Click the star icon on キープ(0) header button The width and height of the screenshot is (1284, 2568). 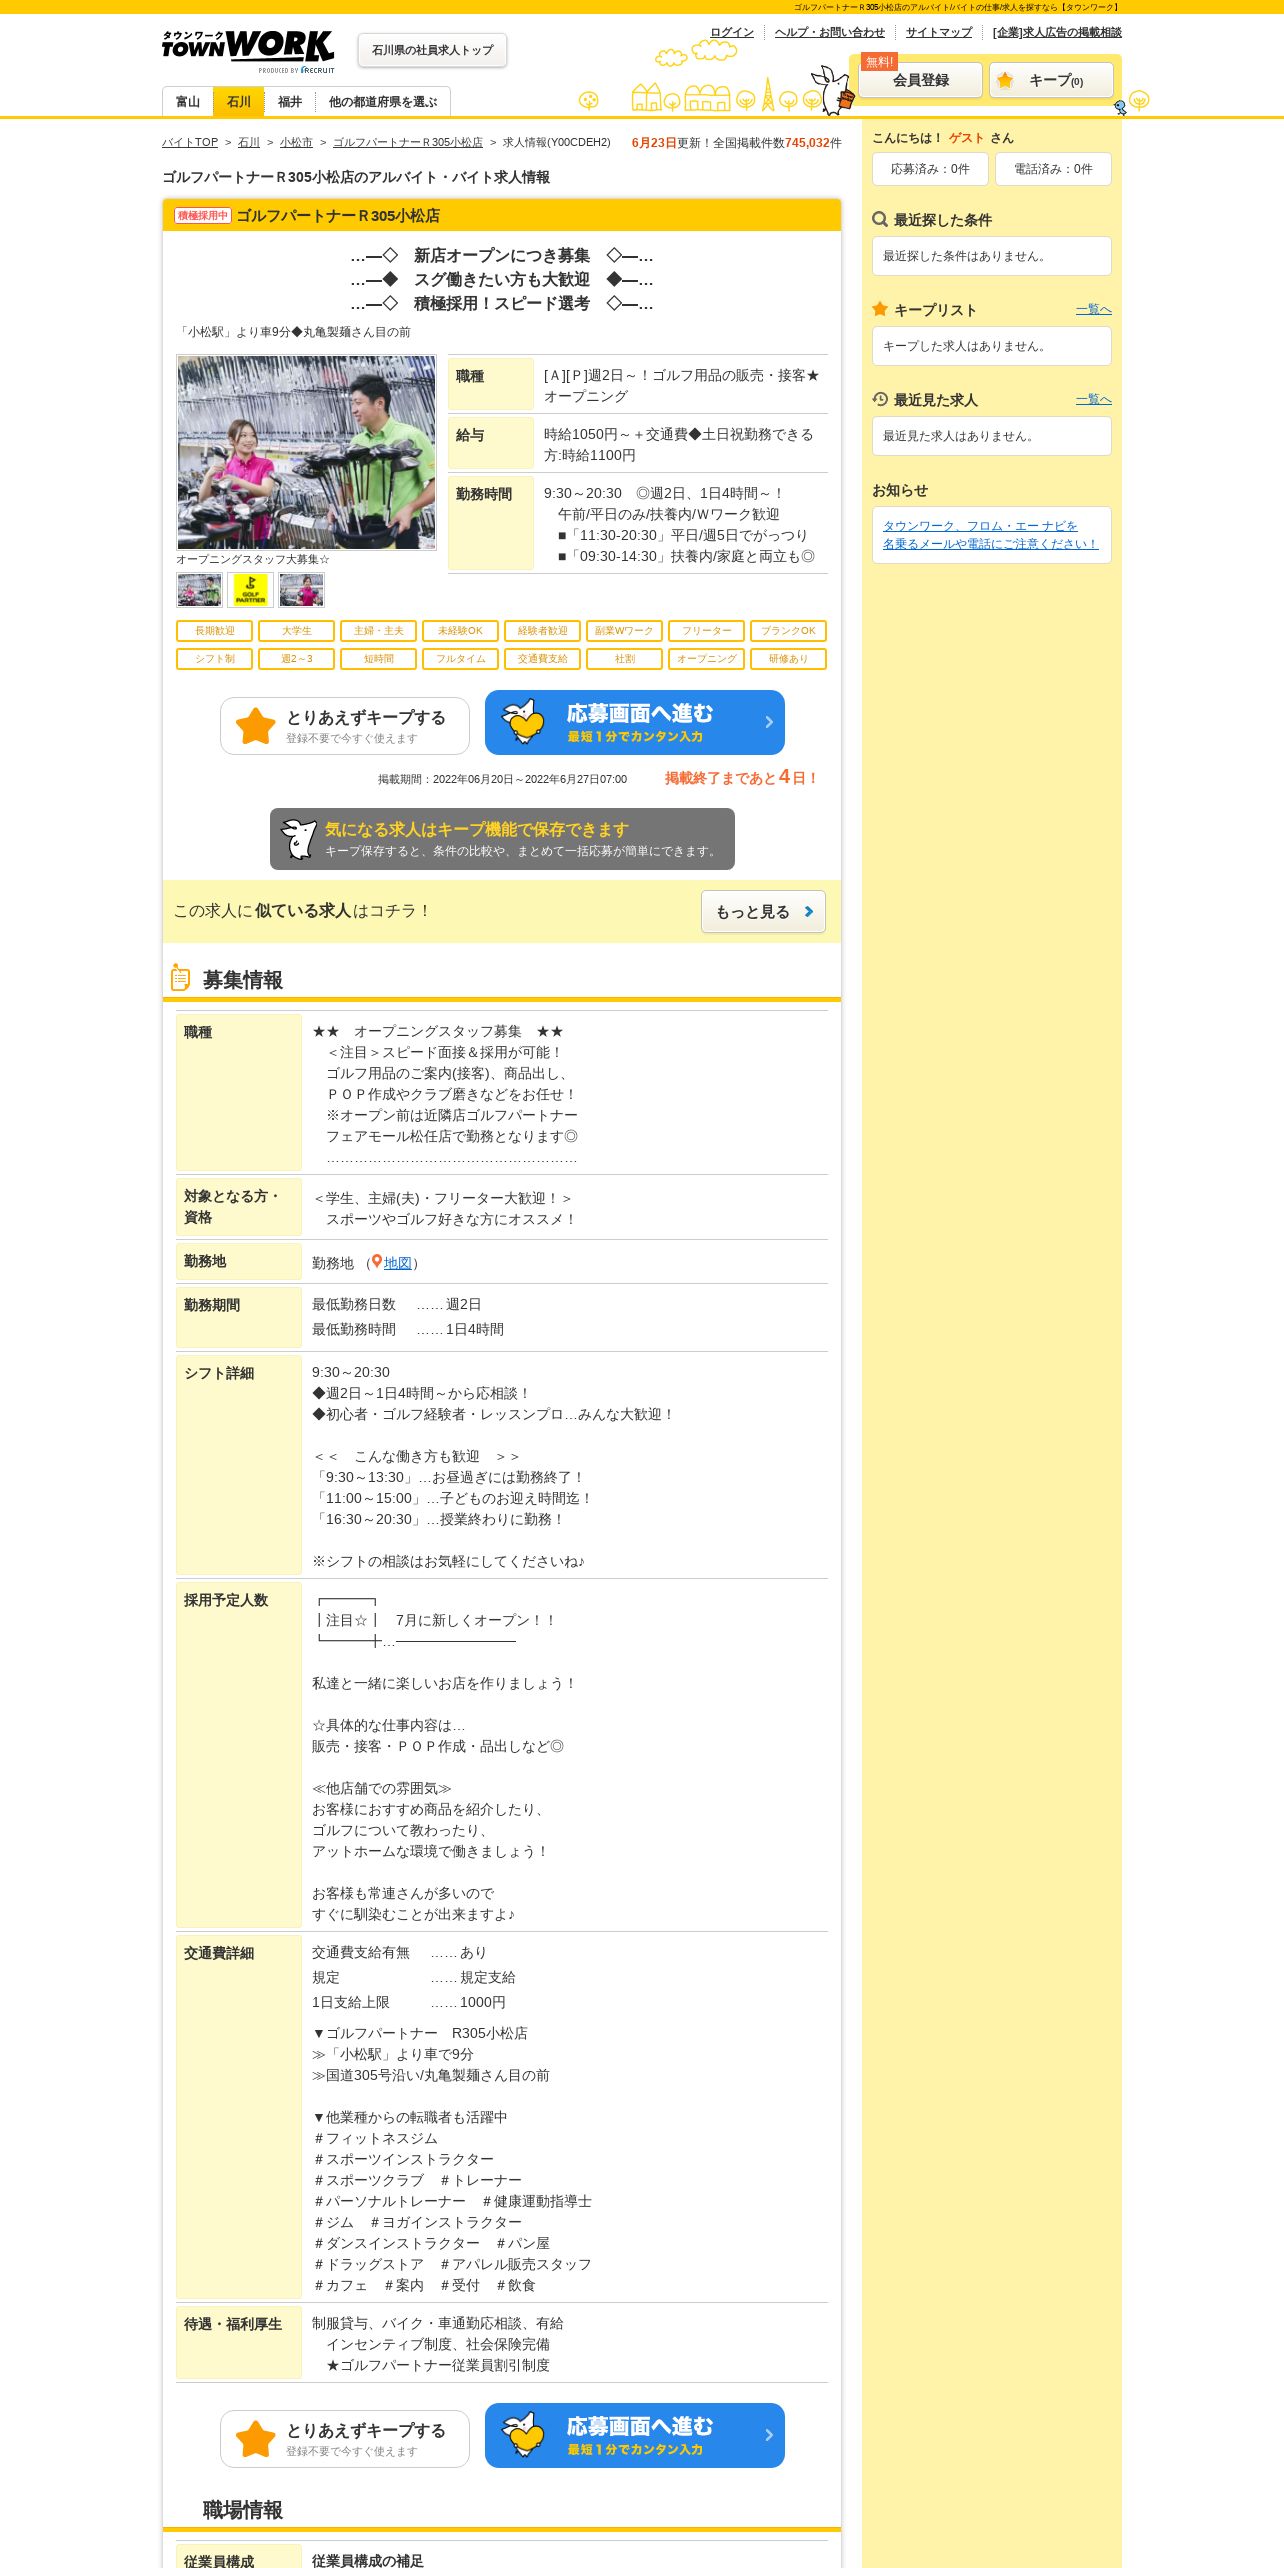tap(1005, 80)
